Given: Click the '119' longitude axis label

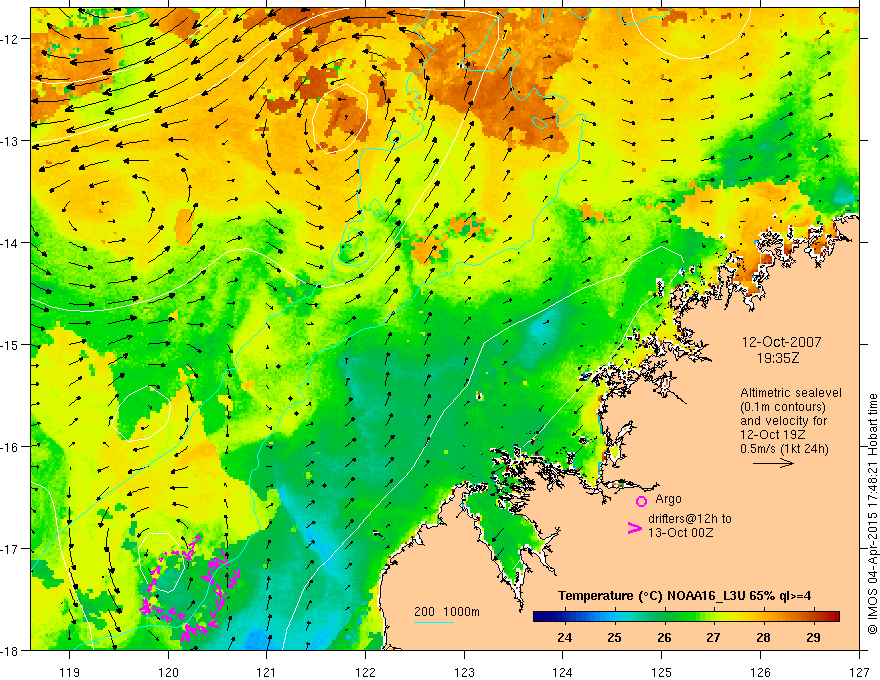Looking at the screenshot, I should (70, 672).
